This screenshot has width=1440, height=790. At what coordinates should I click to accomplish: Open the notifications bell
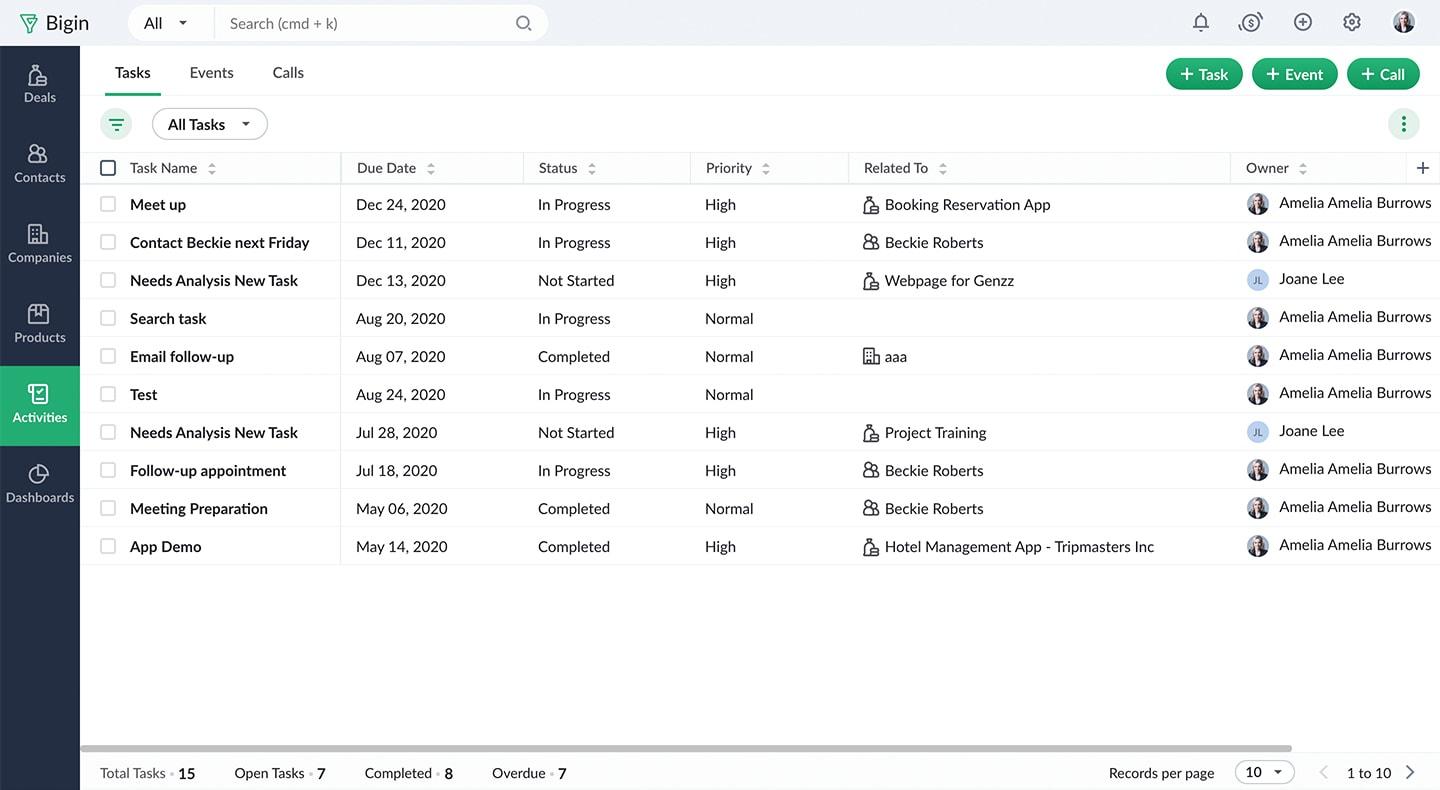pyautogui.click(x=1201, y=22)
